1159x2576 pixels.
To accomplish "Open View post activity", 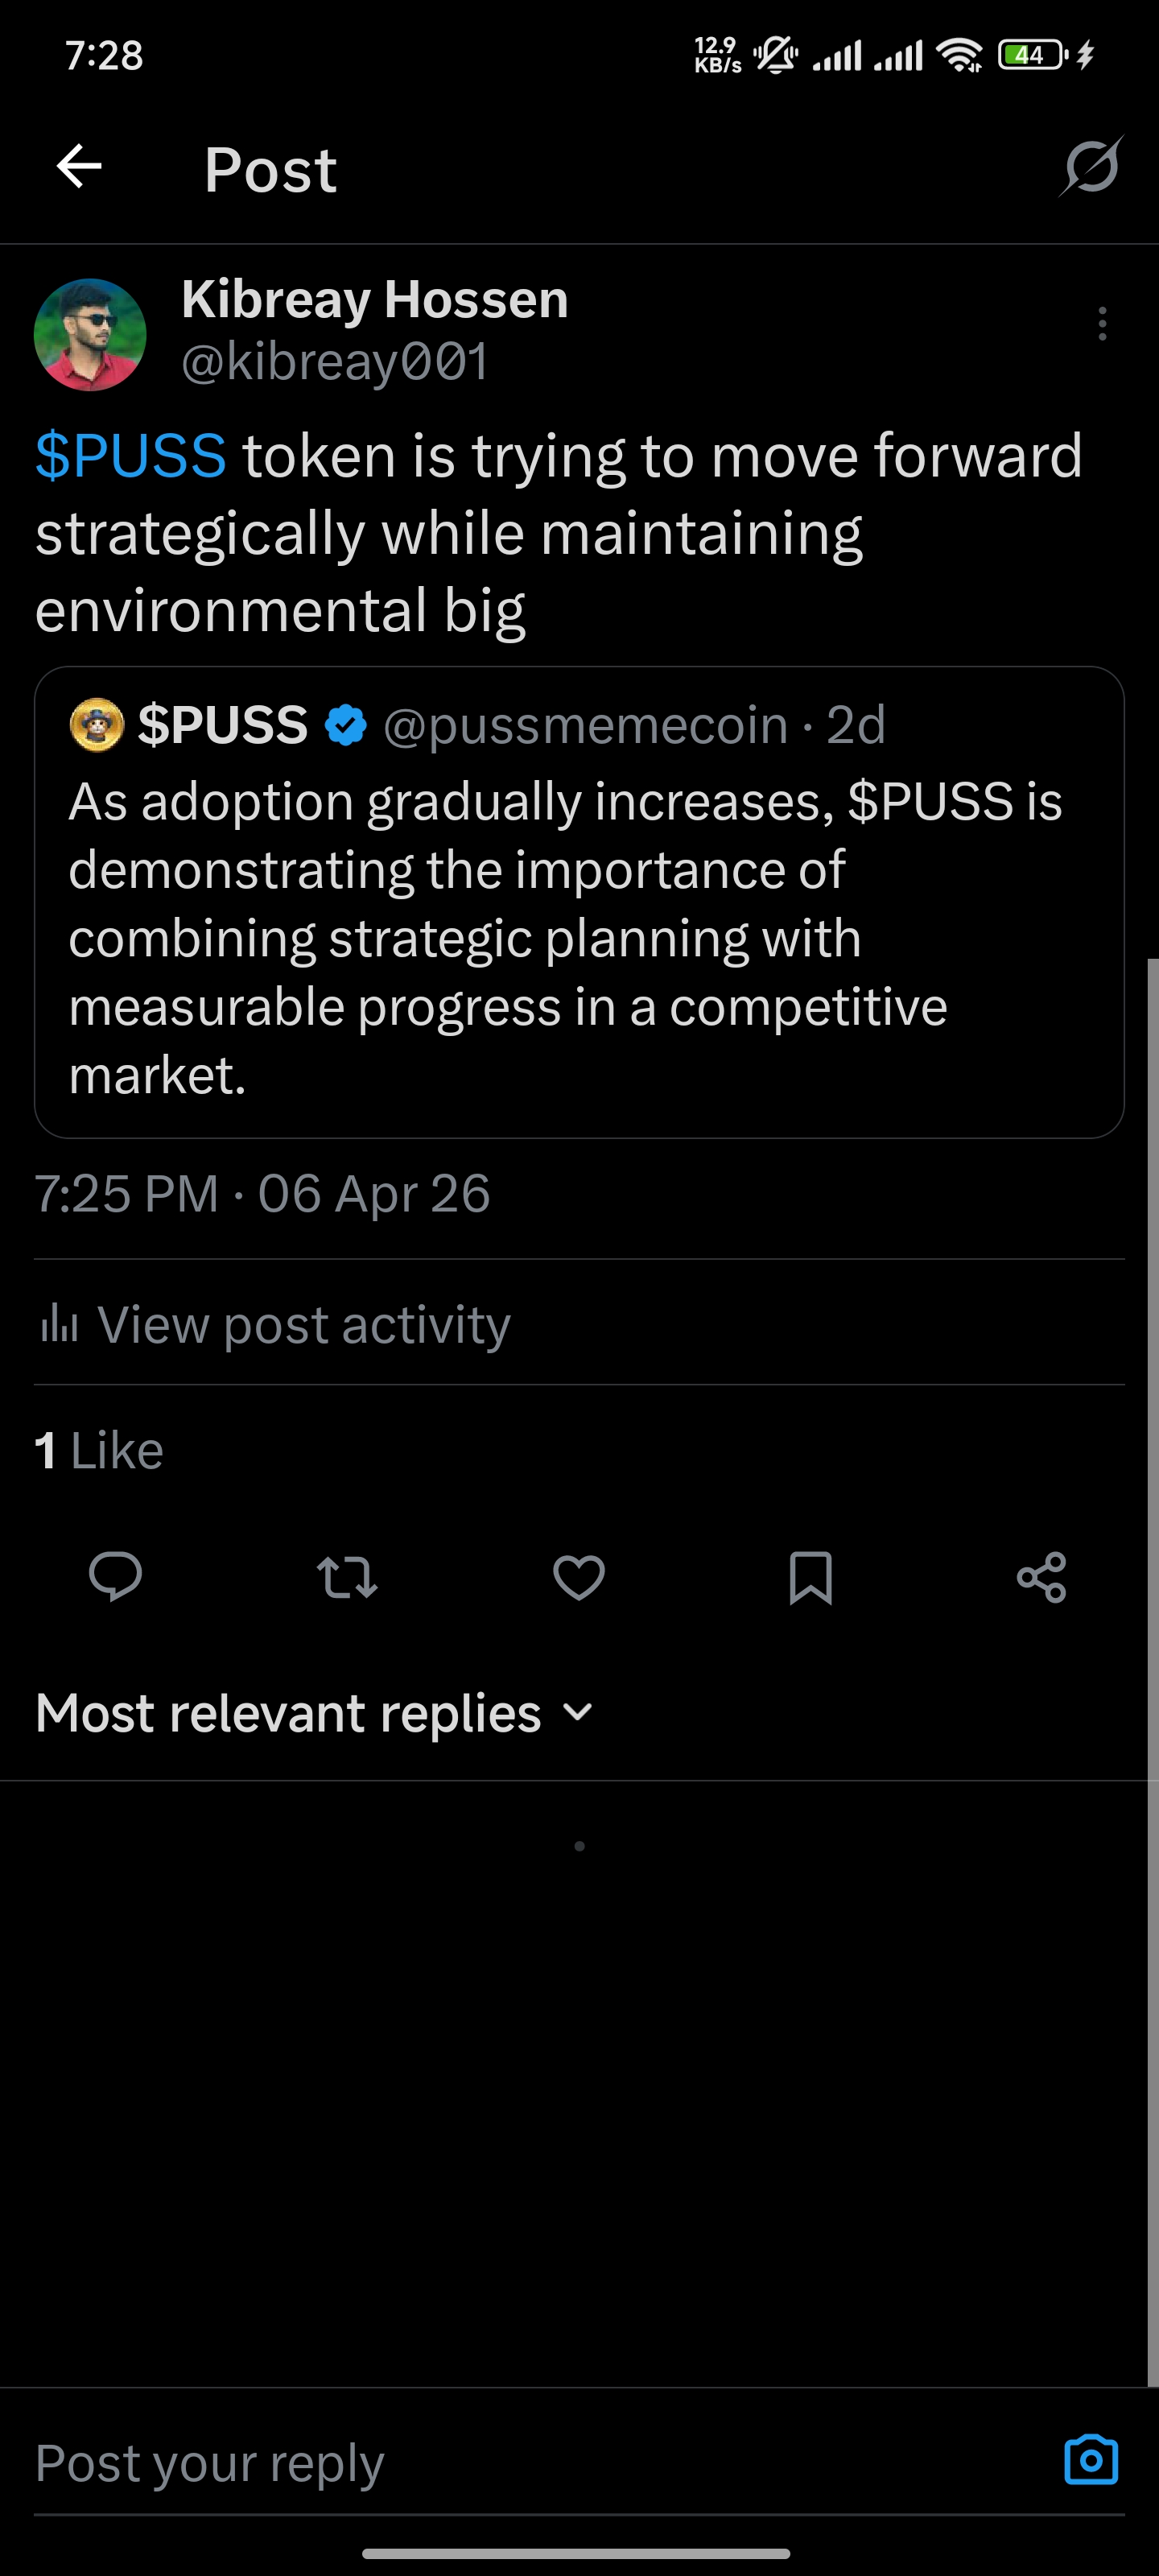I will pos(274,1324).
